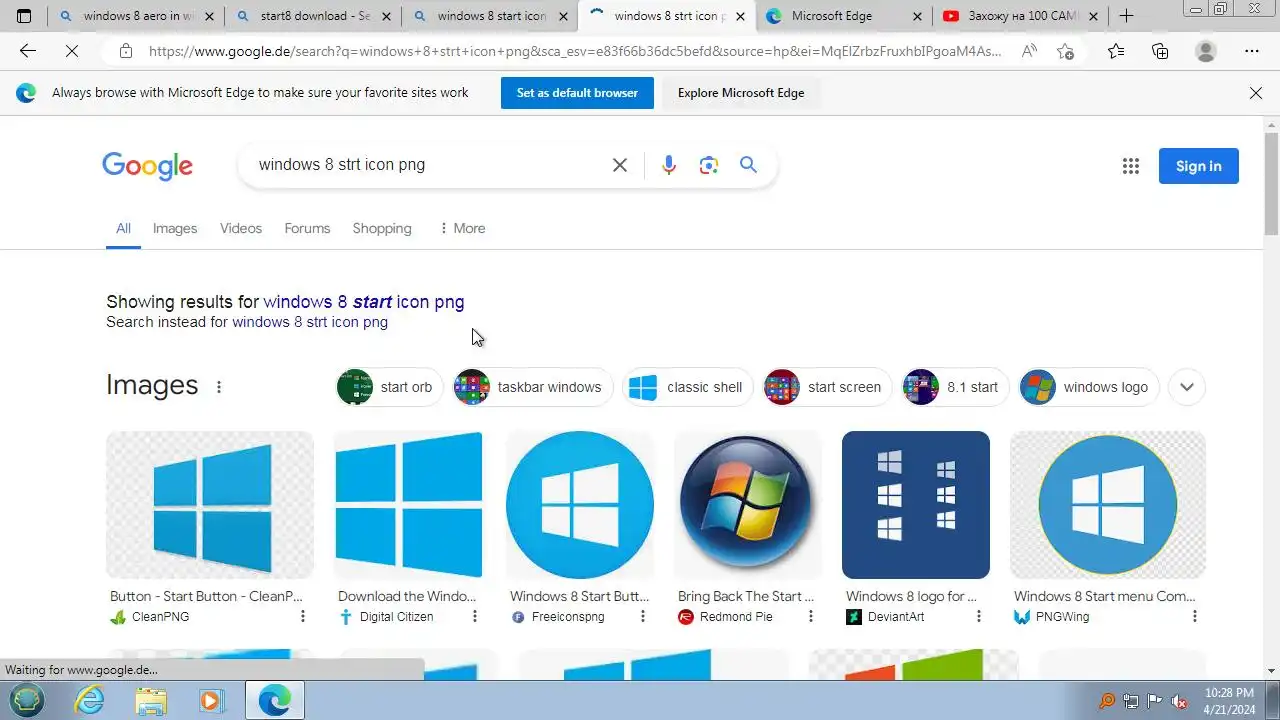Open the browser profile icon

tap(1206, 51)
